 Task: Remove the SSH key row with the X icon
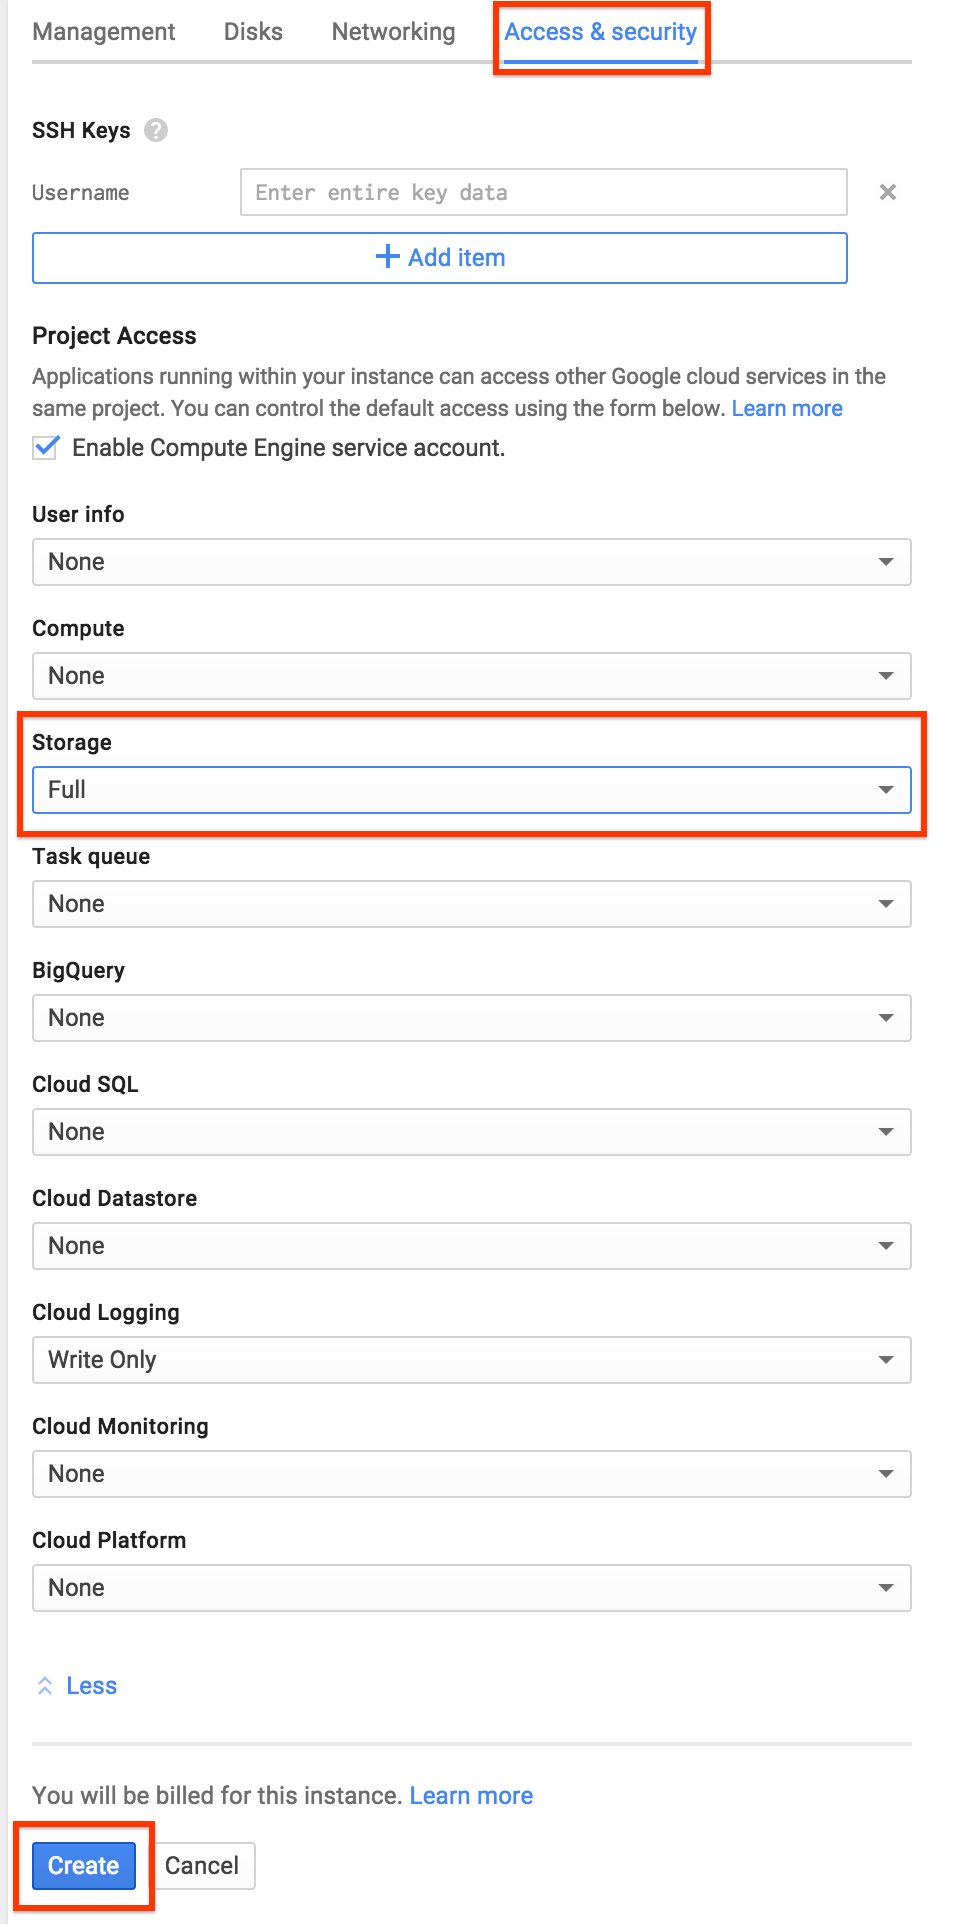click(x=887, y=192)
